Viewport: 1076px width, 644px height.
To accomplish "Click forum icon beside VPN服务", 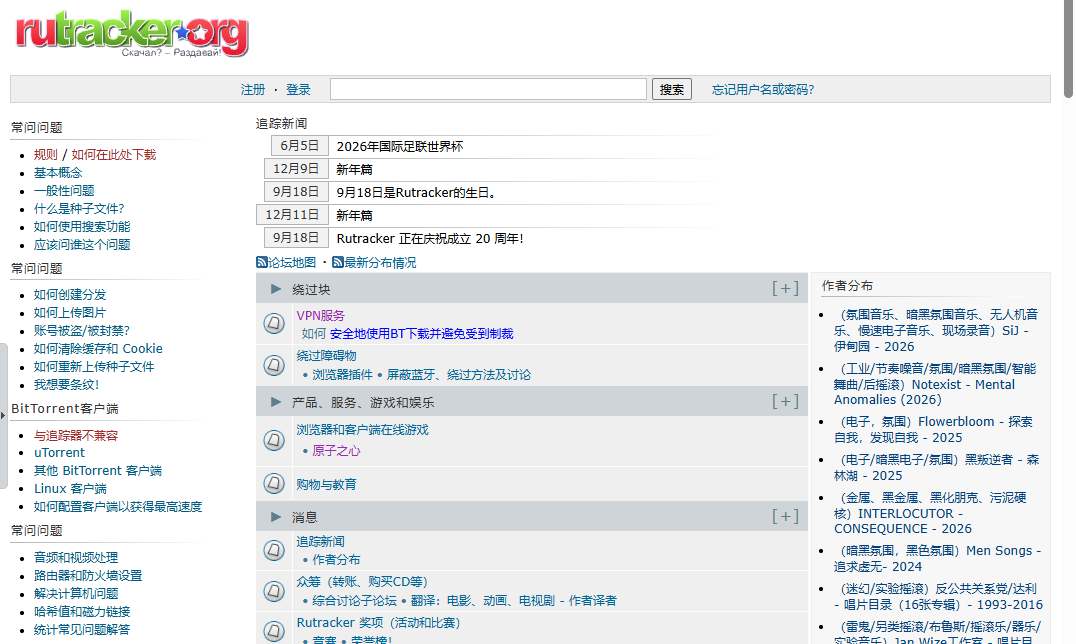I will coord(274,323).
